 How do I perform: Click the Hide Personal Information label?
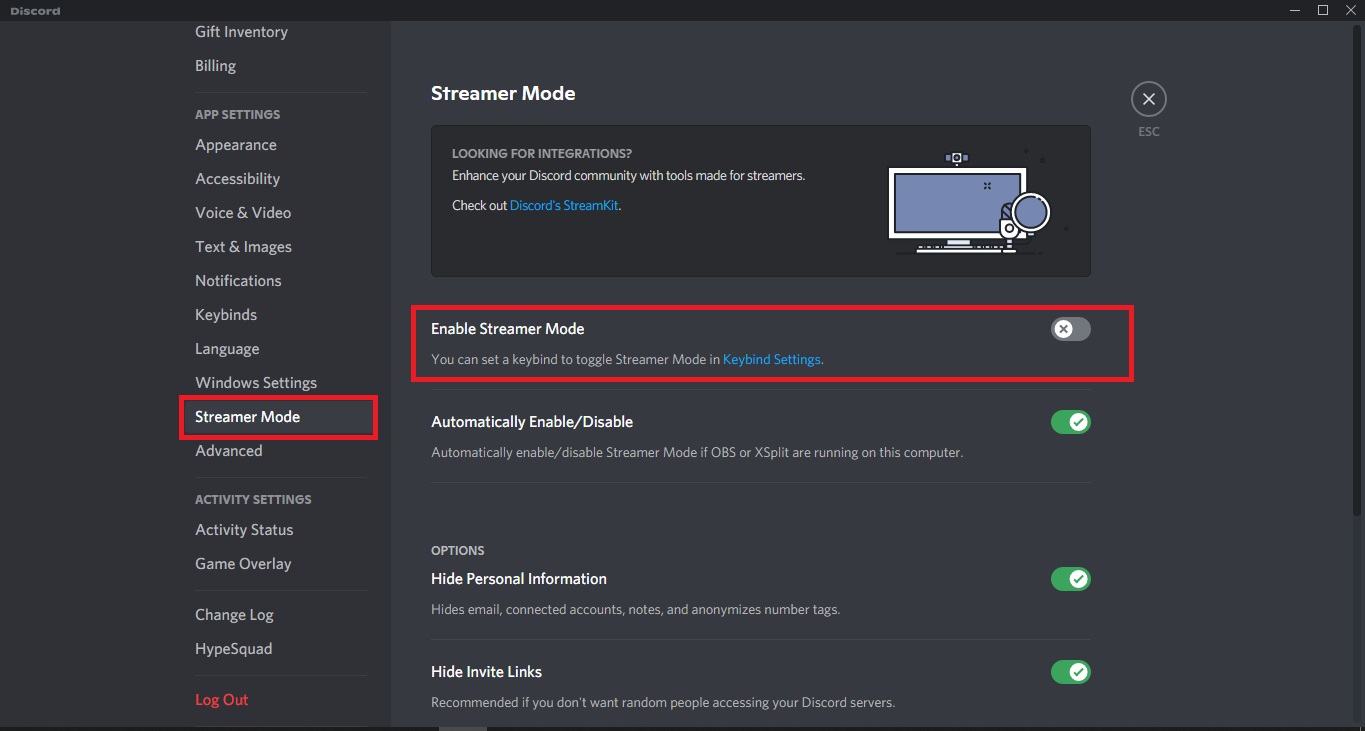click(x=519, y=579)
